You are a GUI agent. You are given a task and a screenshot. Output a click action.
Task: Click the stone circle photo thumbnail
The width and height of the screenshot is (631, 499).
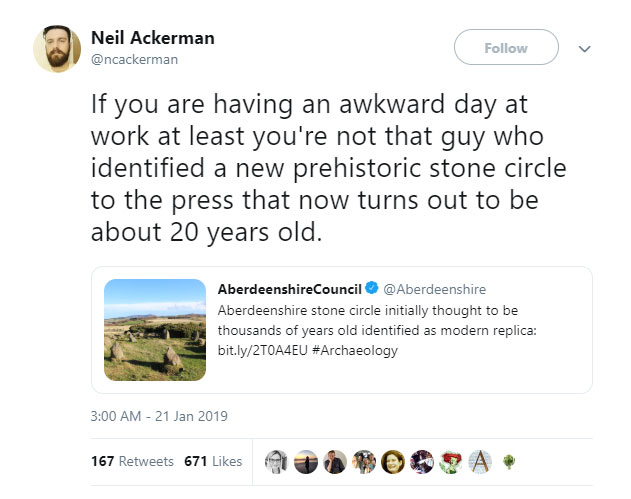[x=154, y=329]
